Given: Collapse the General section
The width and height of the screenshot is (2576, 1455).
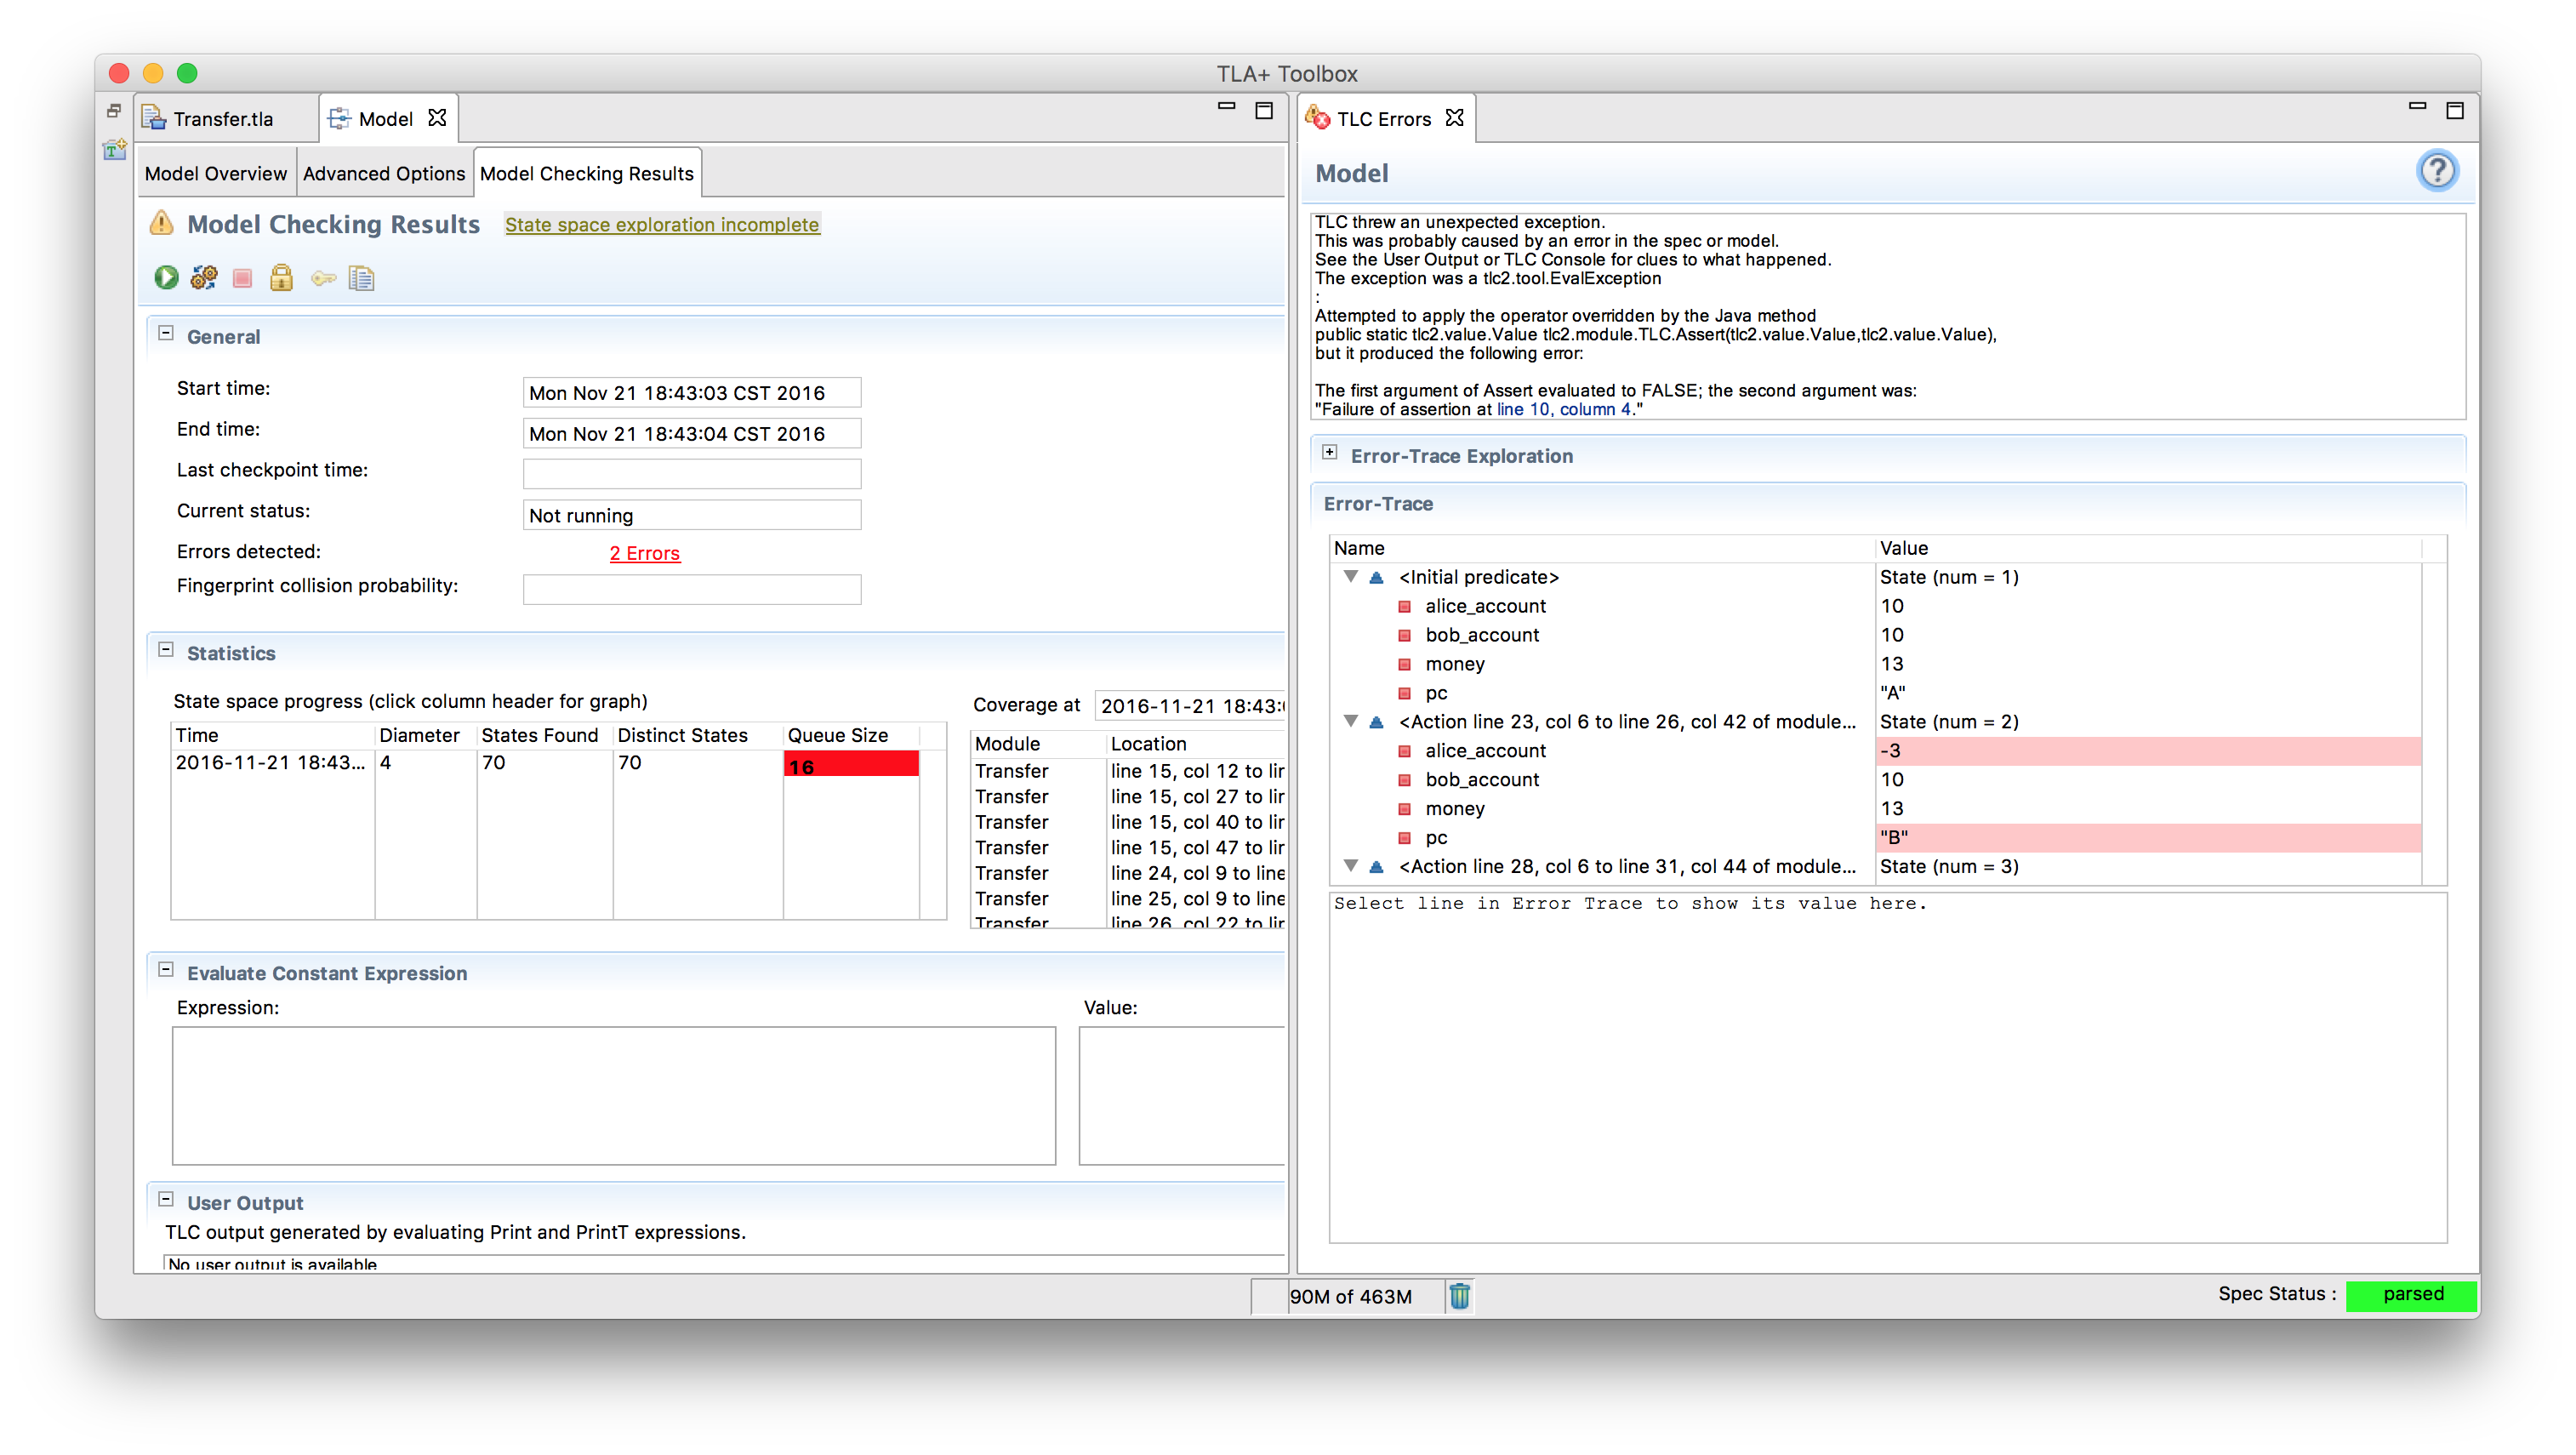Looking at the screenshot, I should tap(166, 334).
